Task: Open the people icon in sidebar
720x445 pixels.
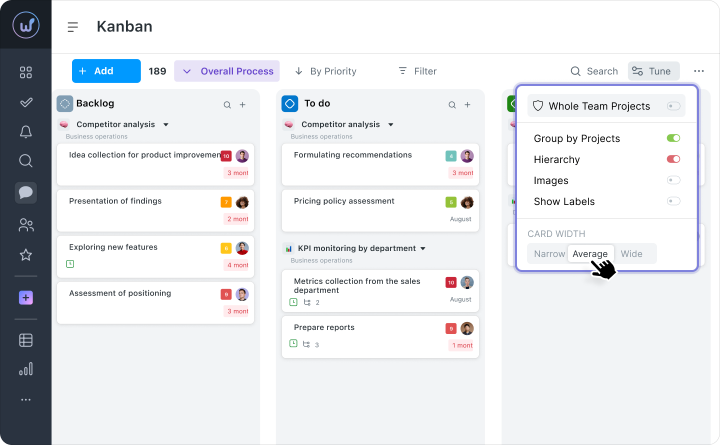Action: (26, 225)
